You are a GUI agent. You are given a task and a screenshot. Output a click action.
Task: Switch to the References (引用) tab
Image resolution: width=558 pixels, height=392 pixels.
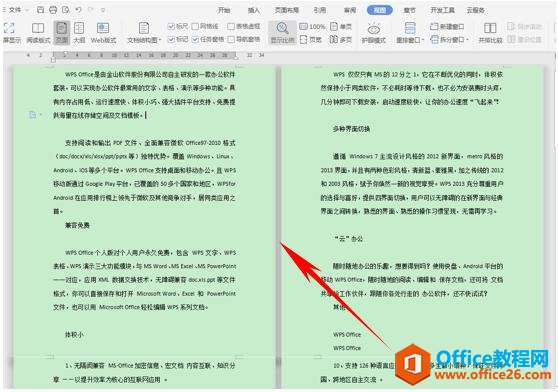pos(320,10)
